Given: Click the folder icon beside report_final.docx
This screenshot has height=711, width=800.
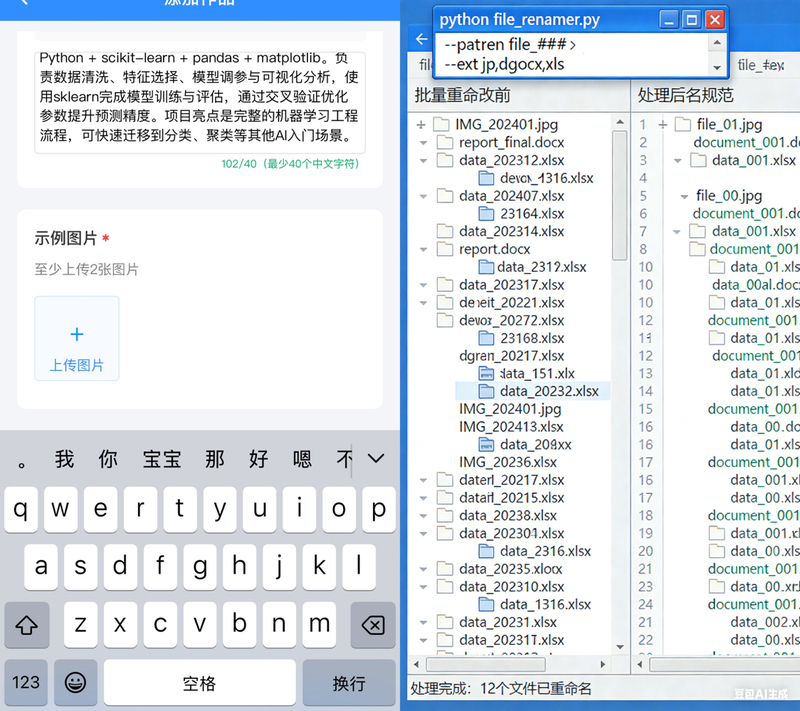Looking at the screenshot, I should [x=445, y=143].
